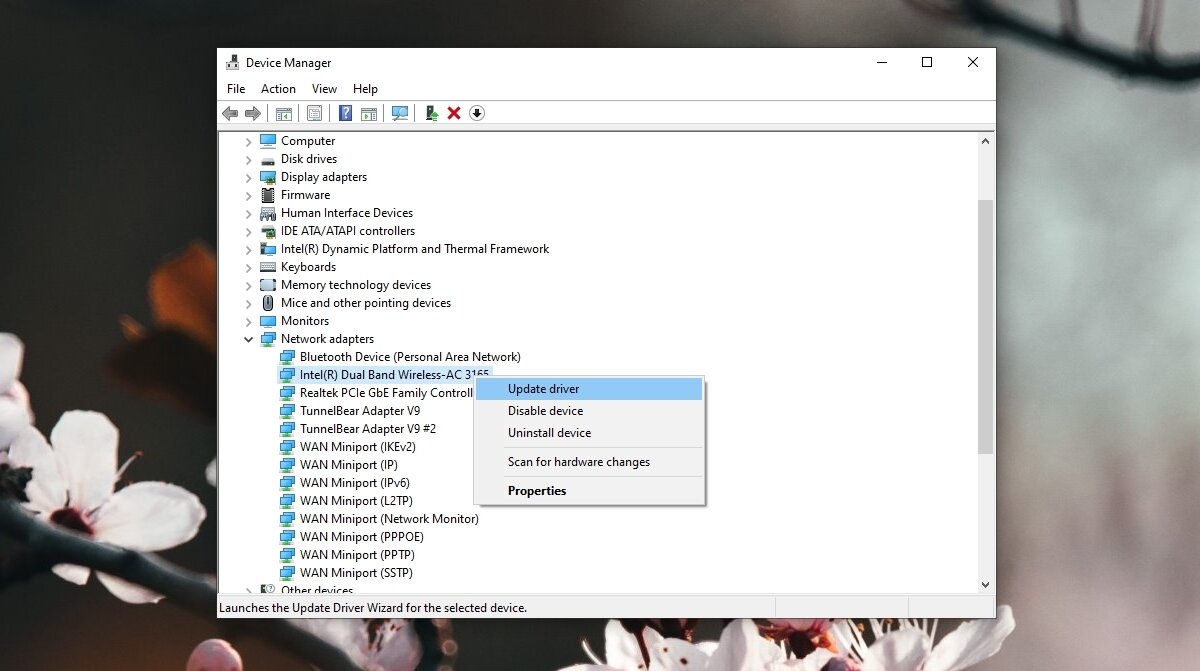Click the Uninstall device red X icon
Screen dimensions: 1200x671
coord(454,112)
